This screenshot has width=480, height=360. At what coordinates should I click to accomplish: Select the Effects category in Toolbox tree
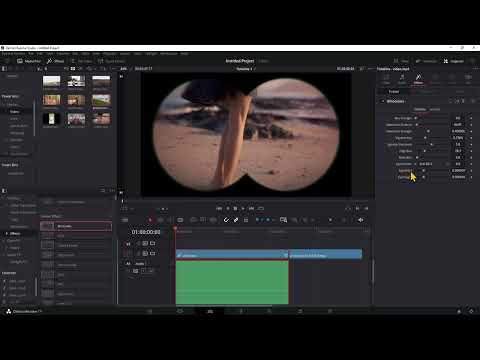15,233
